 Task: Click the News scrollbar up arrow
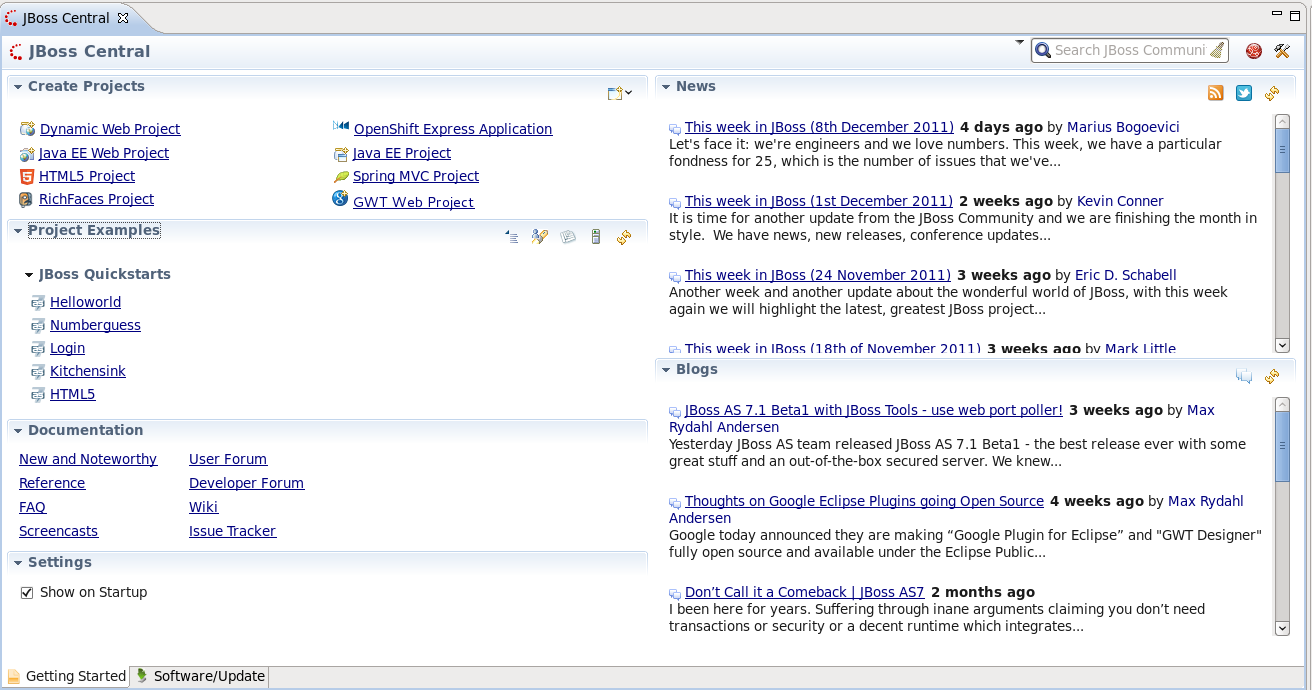pos(1282,121)
